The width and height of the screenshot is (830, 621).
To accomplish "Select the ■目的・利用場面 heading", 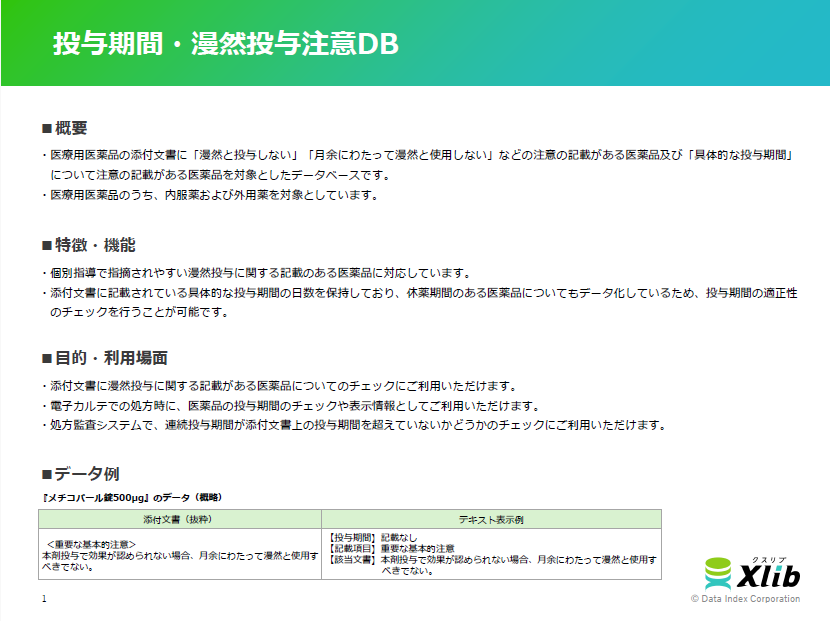I will (105, 358).
